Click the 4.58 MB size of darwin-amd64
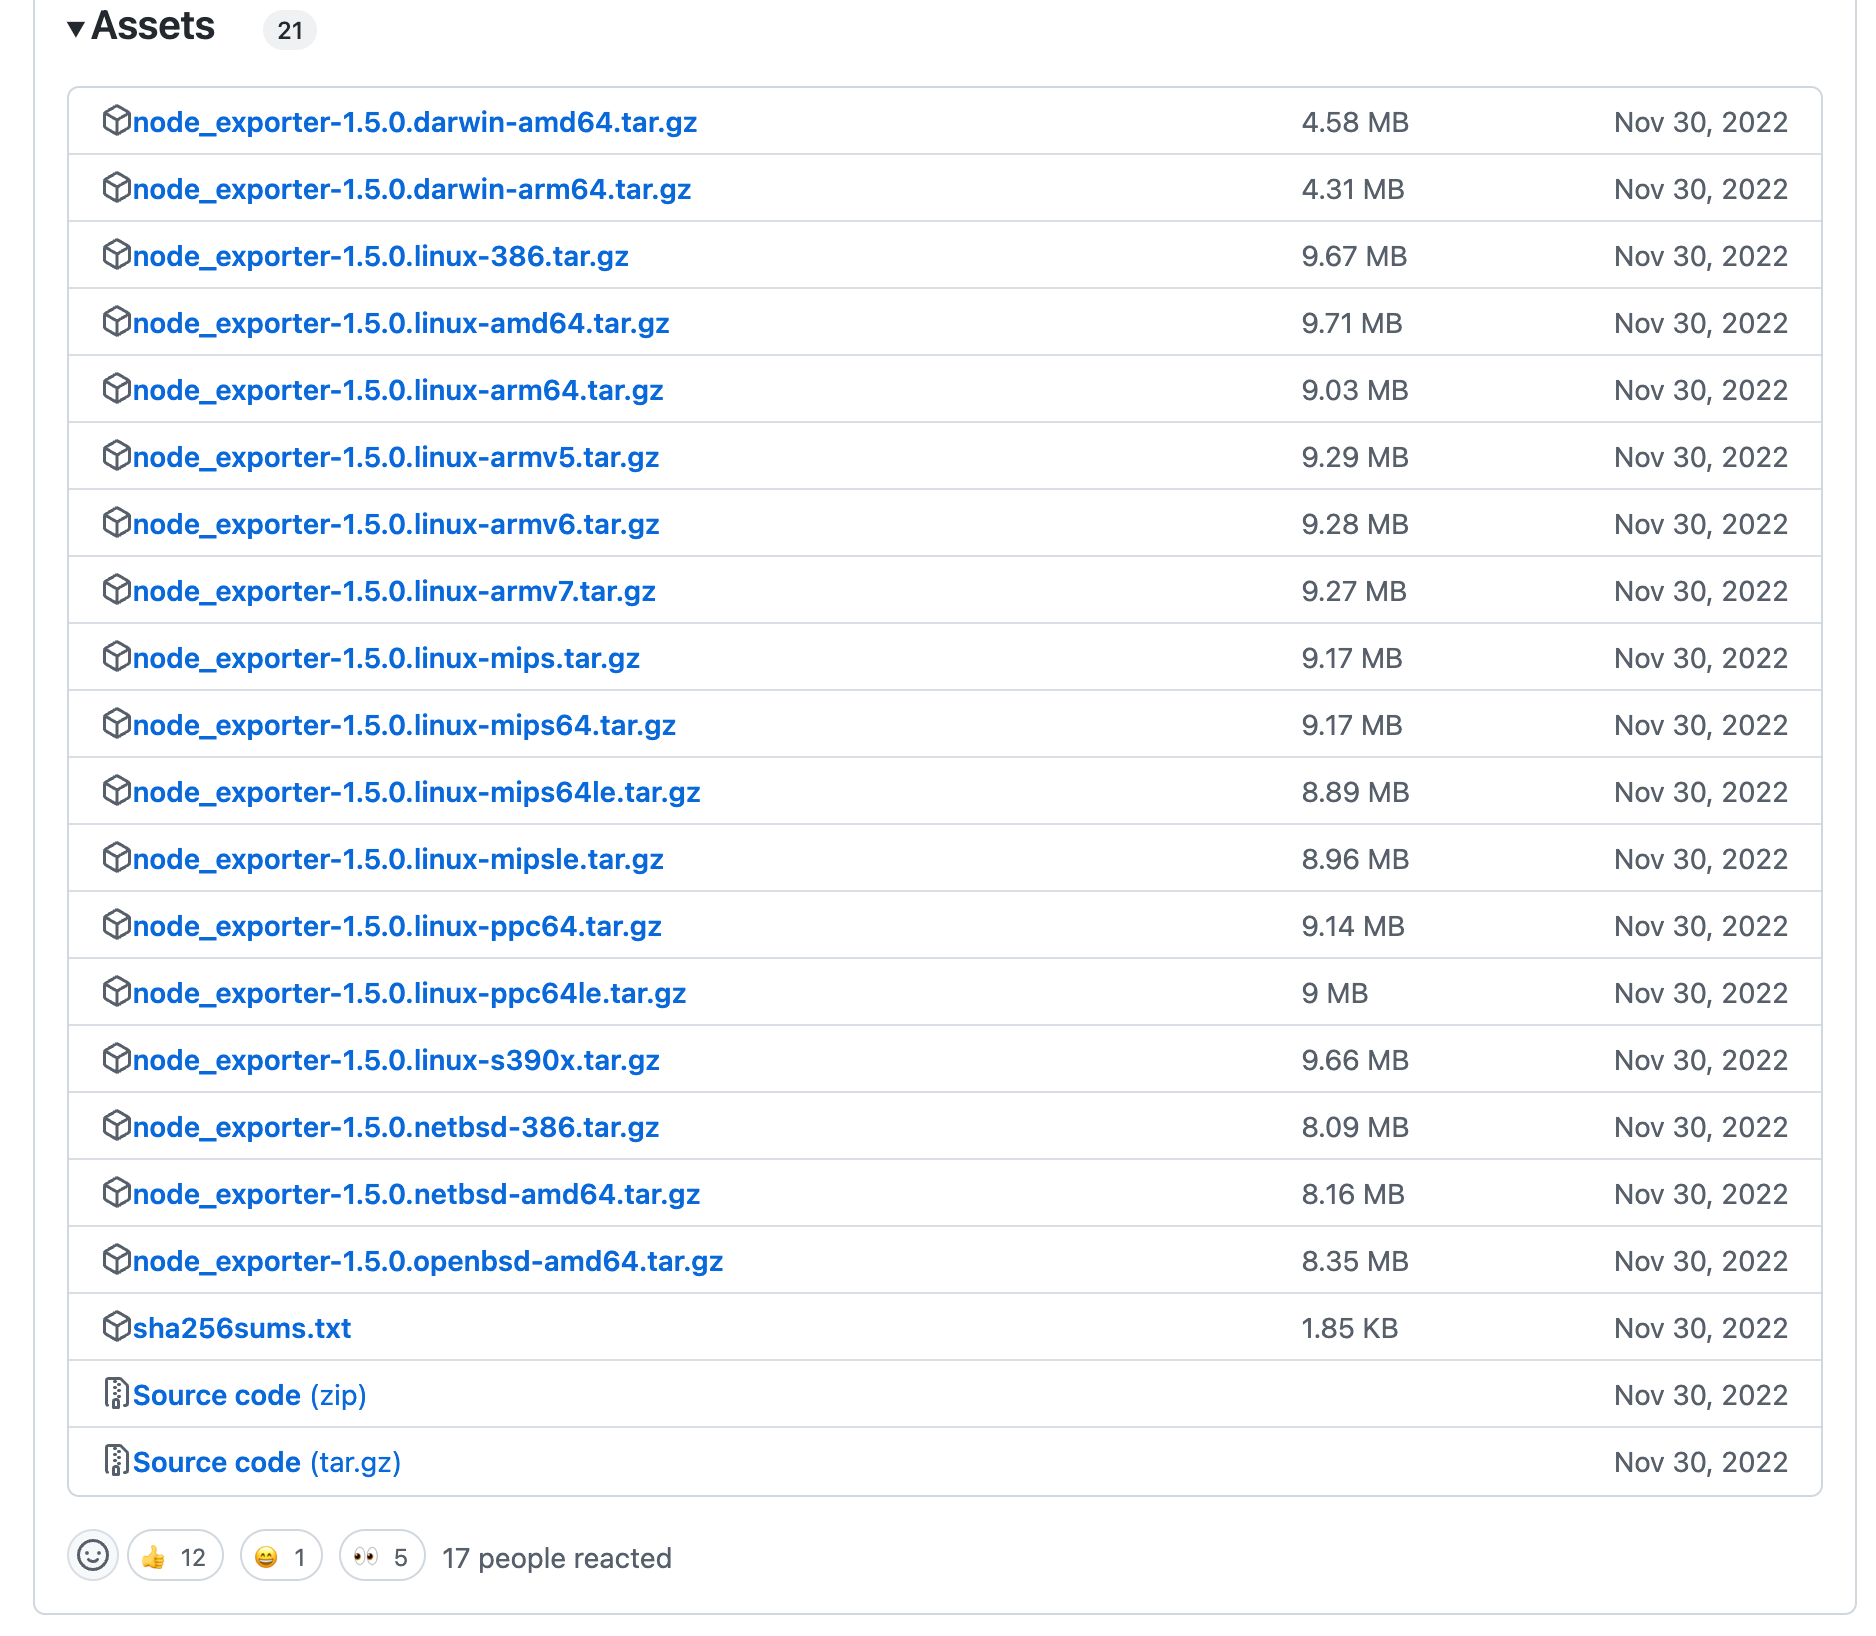 click(1355, 122)
